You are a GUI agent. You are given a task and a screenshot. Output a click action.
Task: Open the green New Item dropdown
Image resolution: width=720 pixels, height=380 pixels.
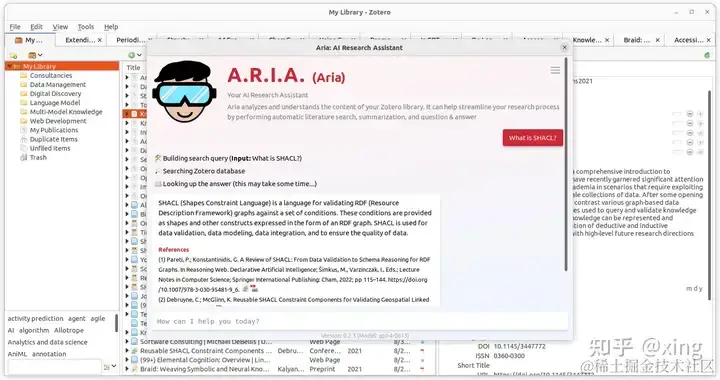click(135, 55)
